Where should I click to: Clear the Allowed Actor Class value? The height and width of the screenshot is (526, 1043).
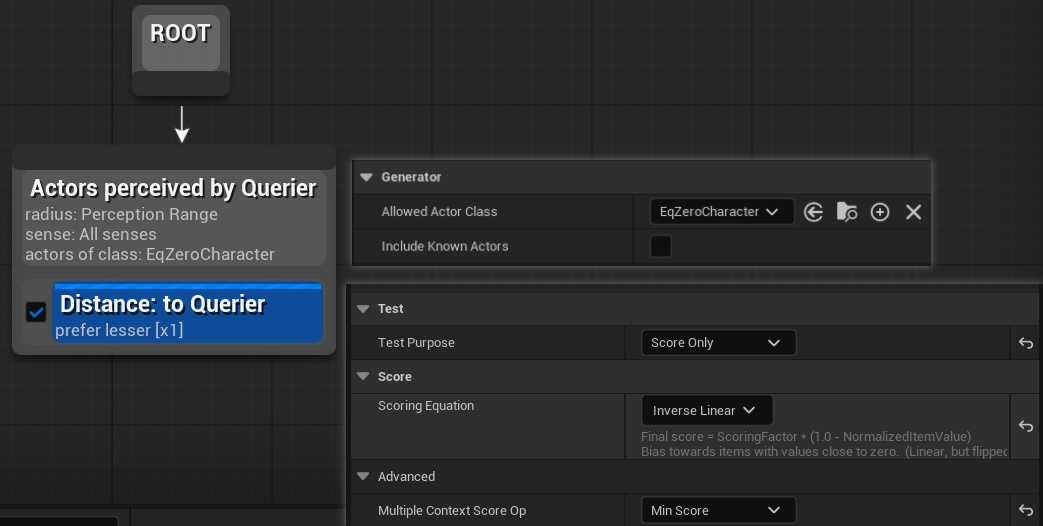pos(913,212)
